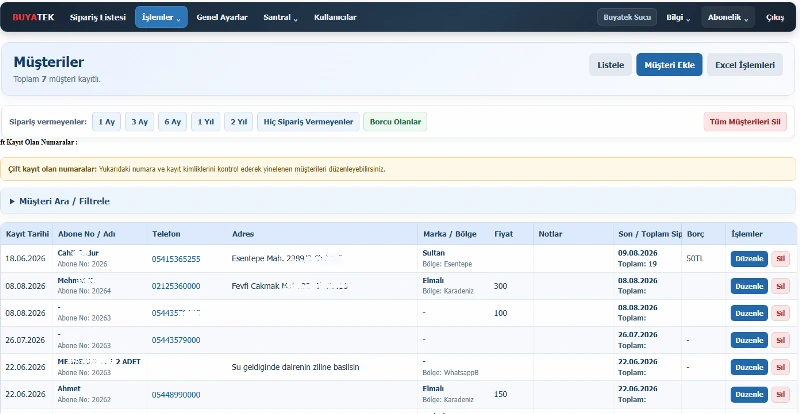
Task: Click Sil for Abone No 20264 row
Action: (x=780, y=286)
